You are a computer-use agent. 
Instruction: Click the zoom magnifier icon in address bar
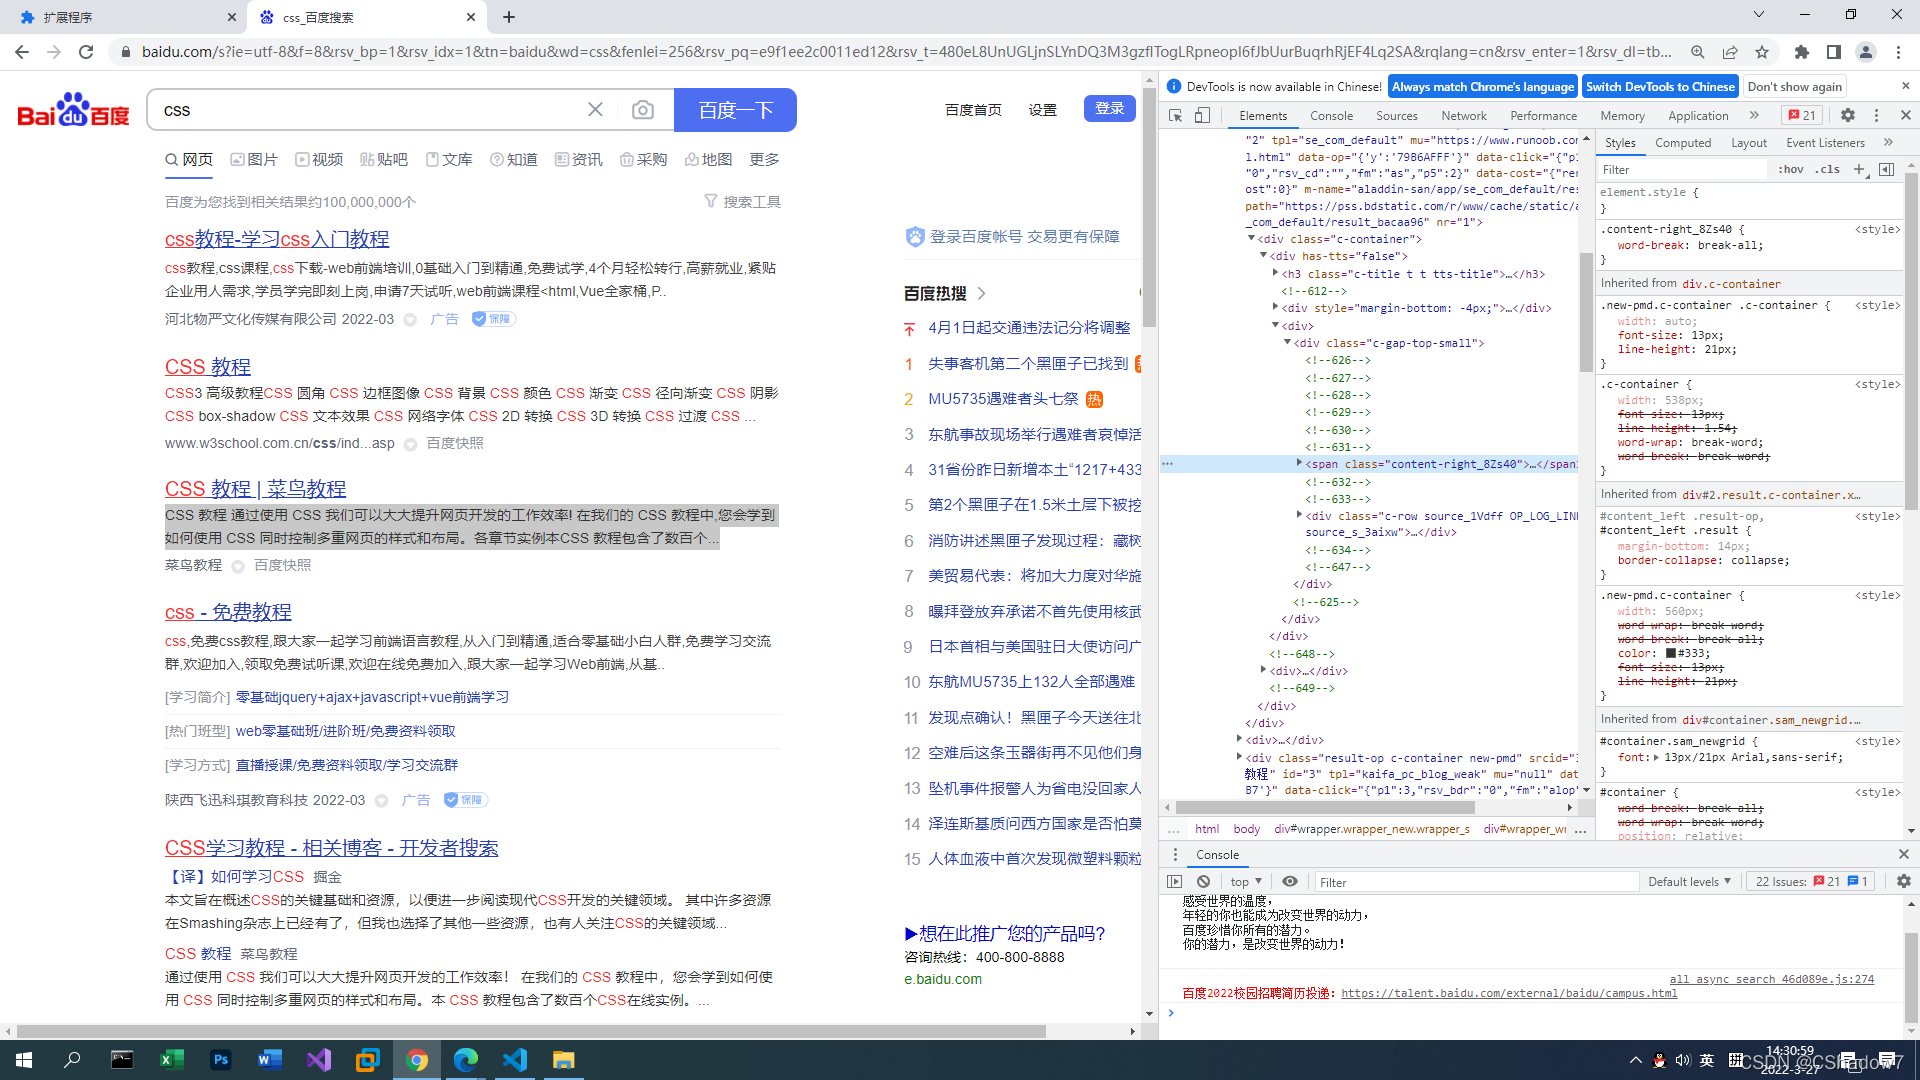tap(1698, 52)
